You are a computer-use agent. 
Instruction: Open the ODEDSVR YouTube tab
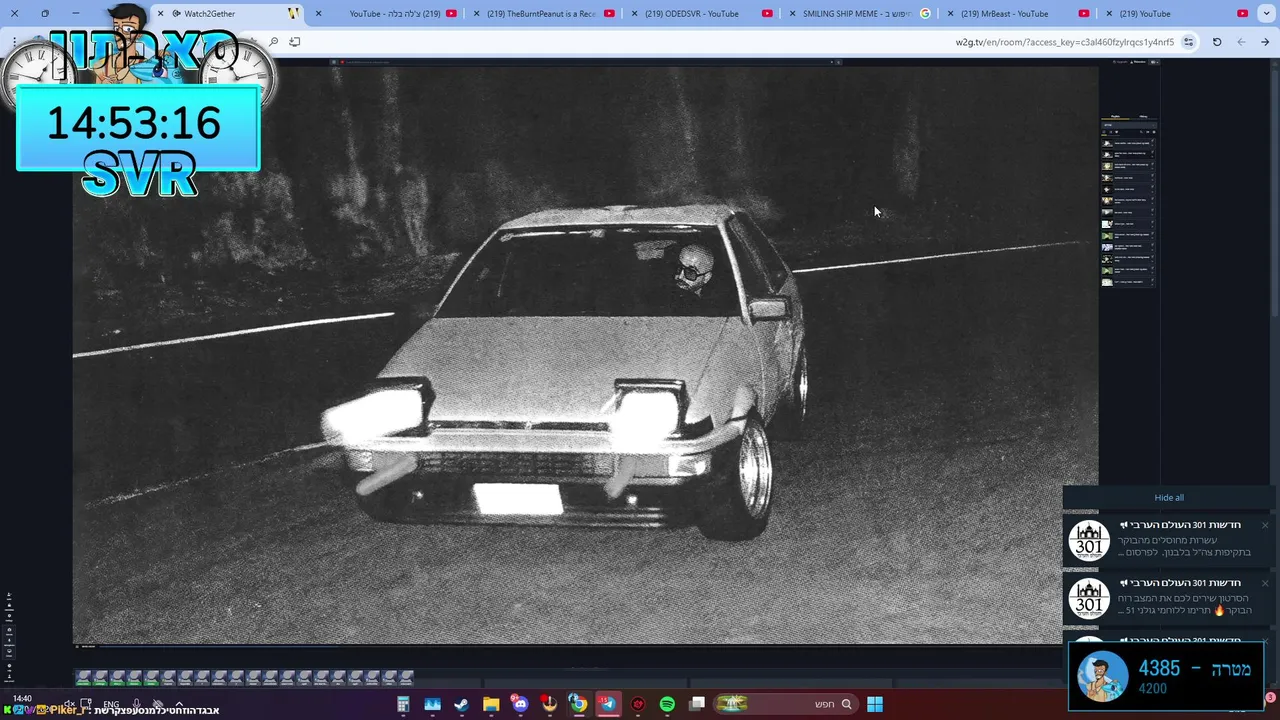702,14
